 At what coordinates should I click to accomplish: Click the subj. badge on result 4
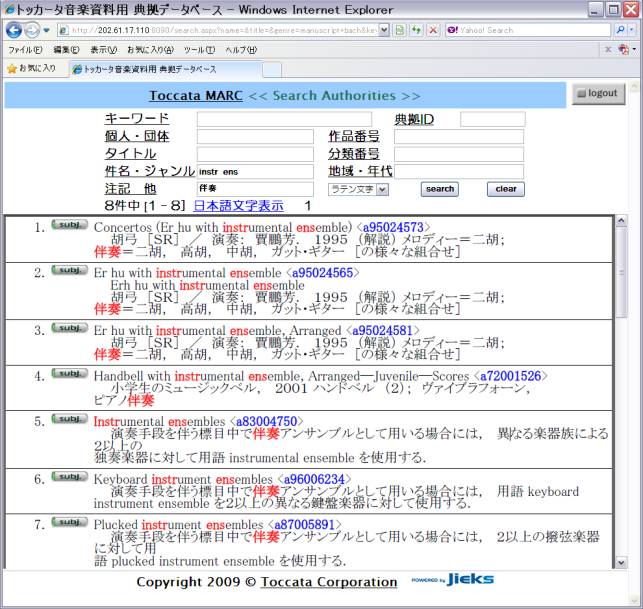click(69, 374)
